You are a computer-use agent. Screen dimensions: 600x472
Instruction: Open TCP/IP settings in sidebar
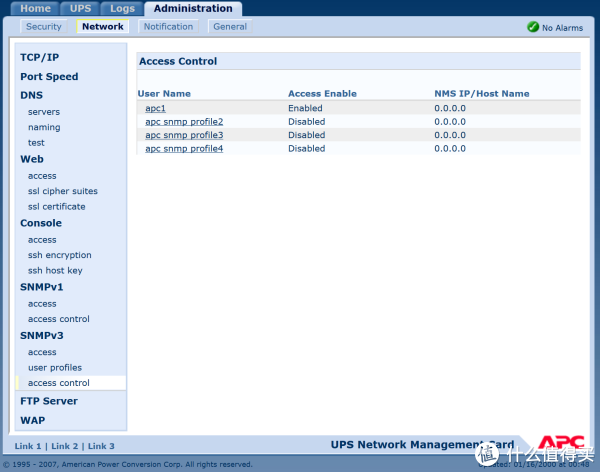[39, 57]
